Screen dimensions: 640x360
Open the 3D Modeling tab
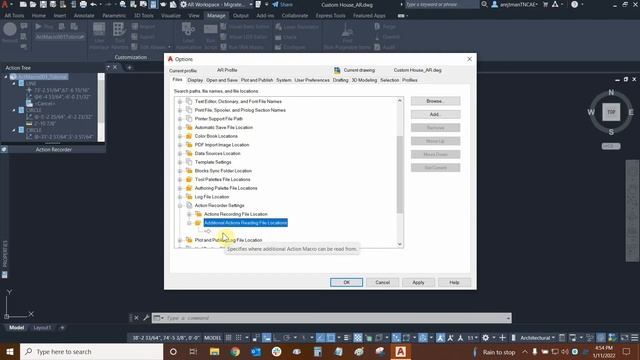click(364, 80)
